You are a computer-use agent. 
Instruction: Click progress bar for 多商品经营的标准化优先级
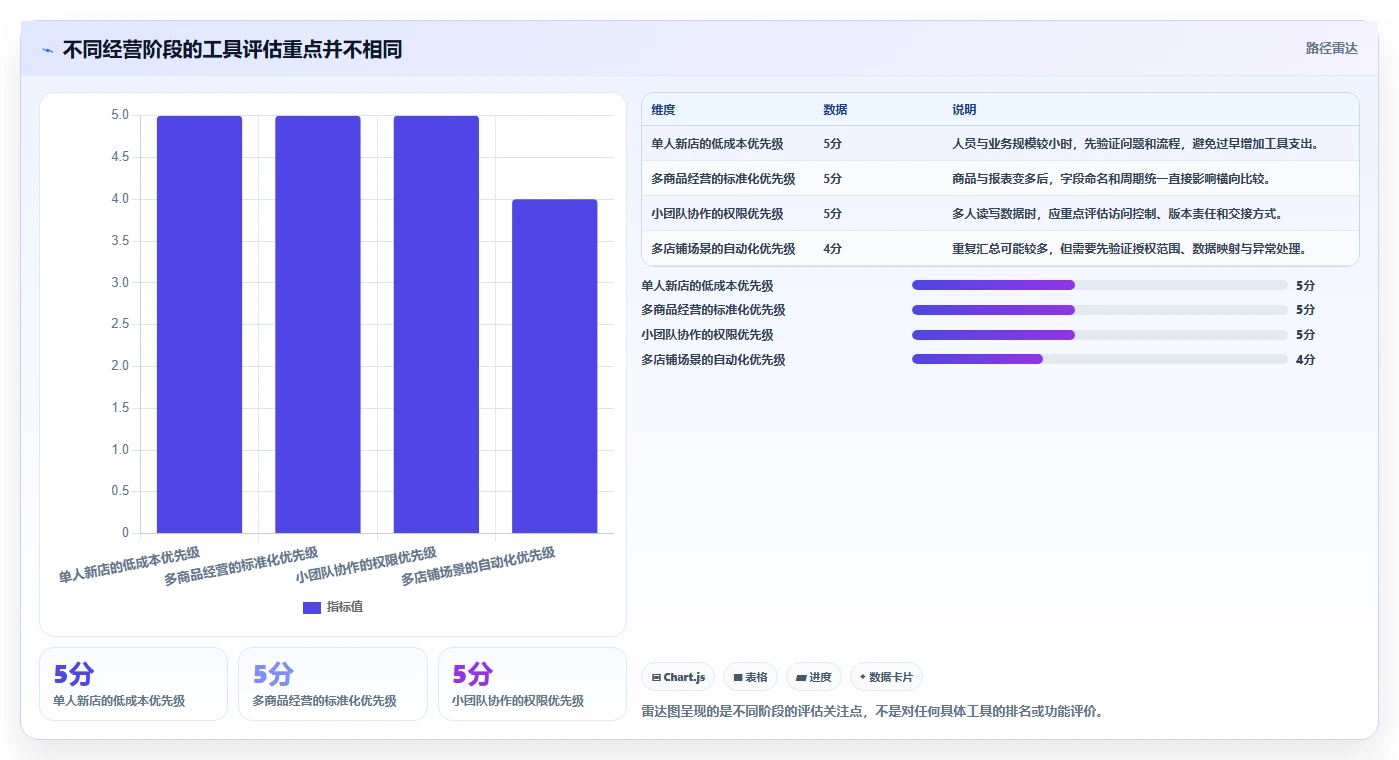1100,310
